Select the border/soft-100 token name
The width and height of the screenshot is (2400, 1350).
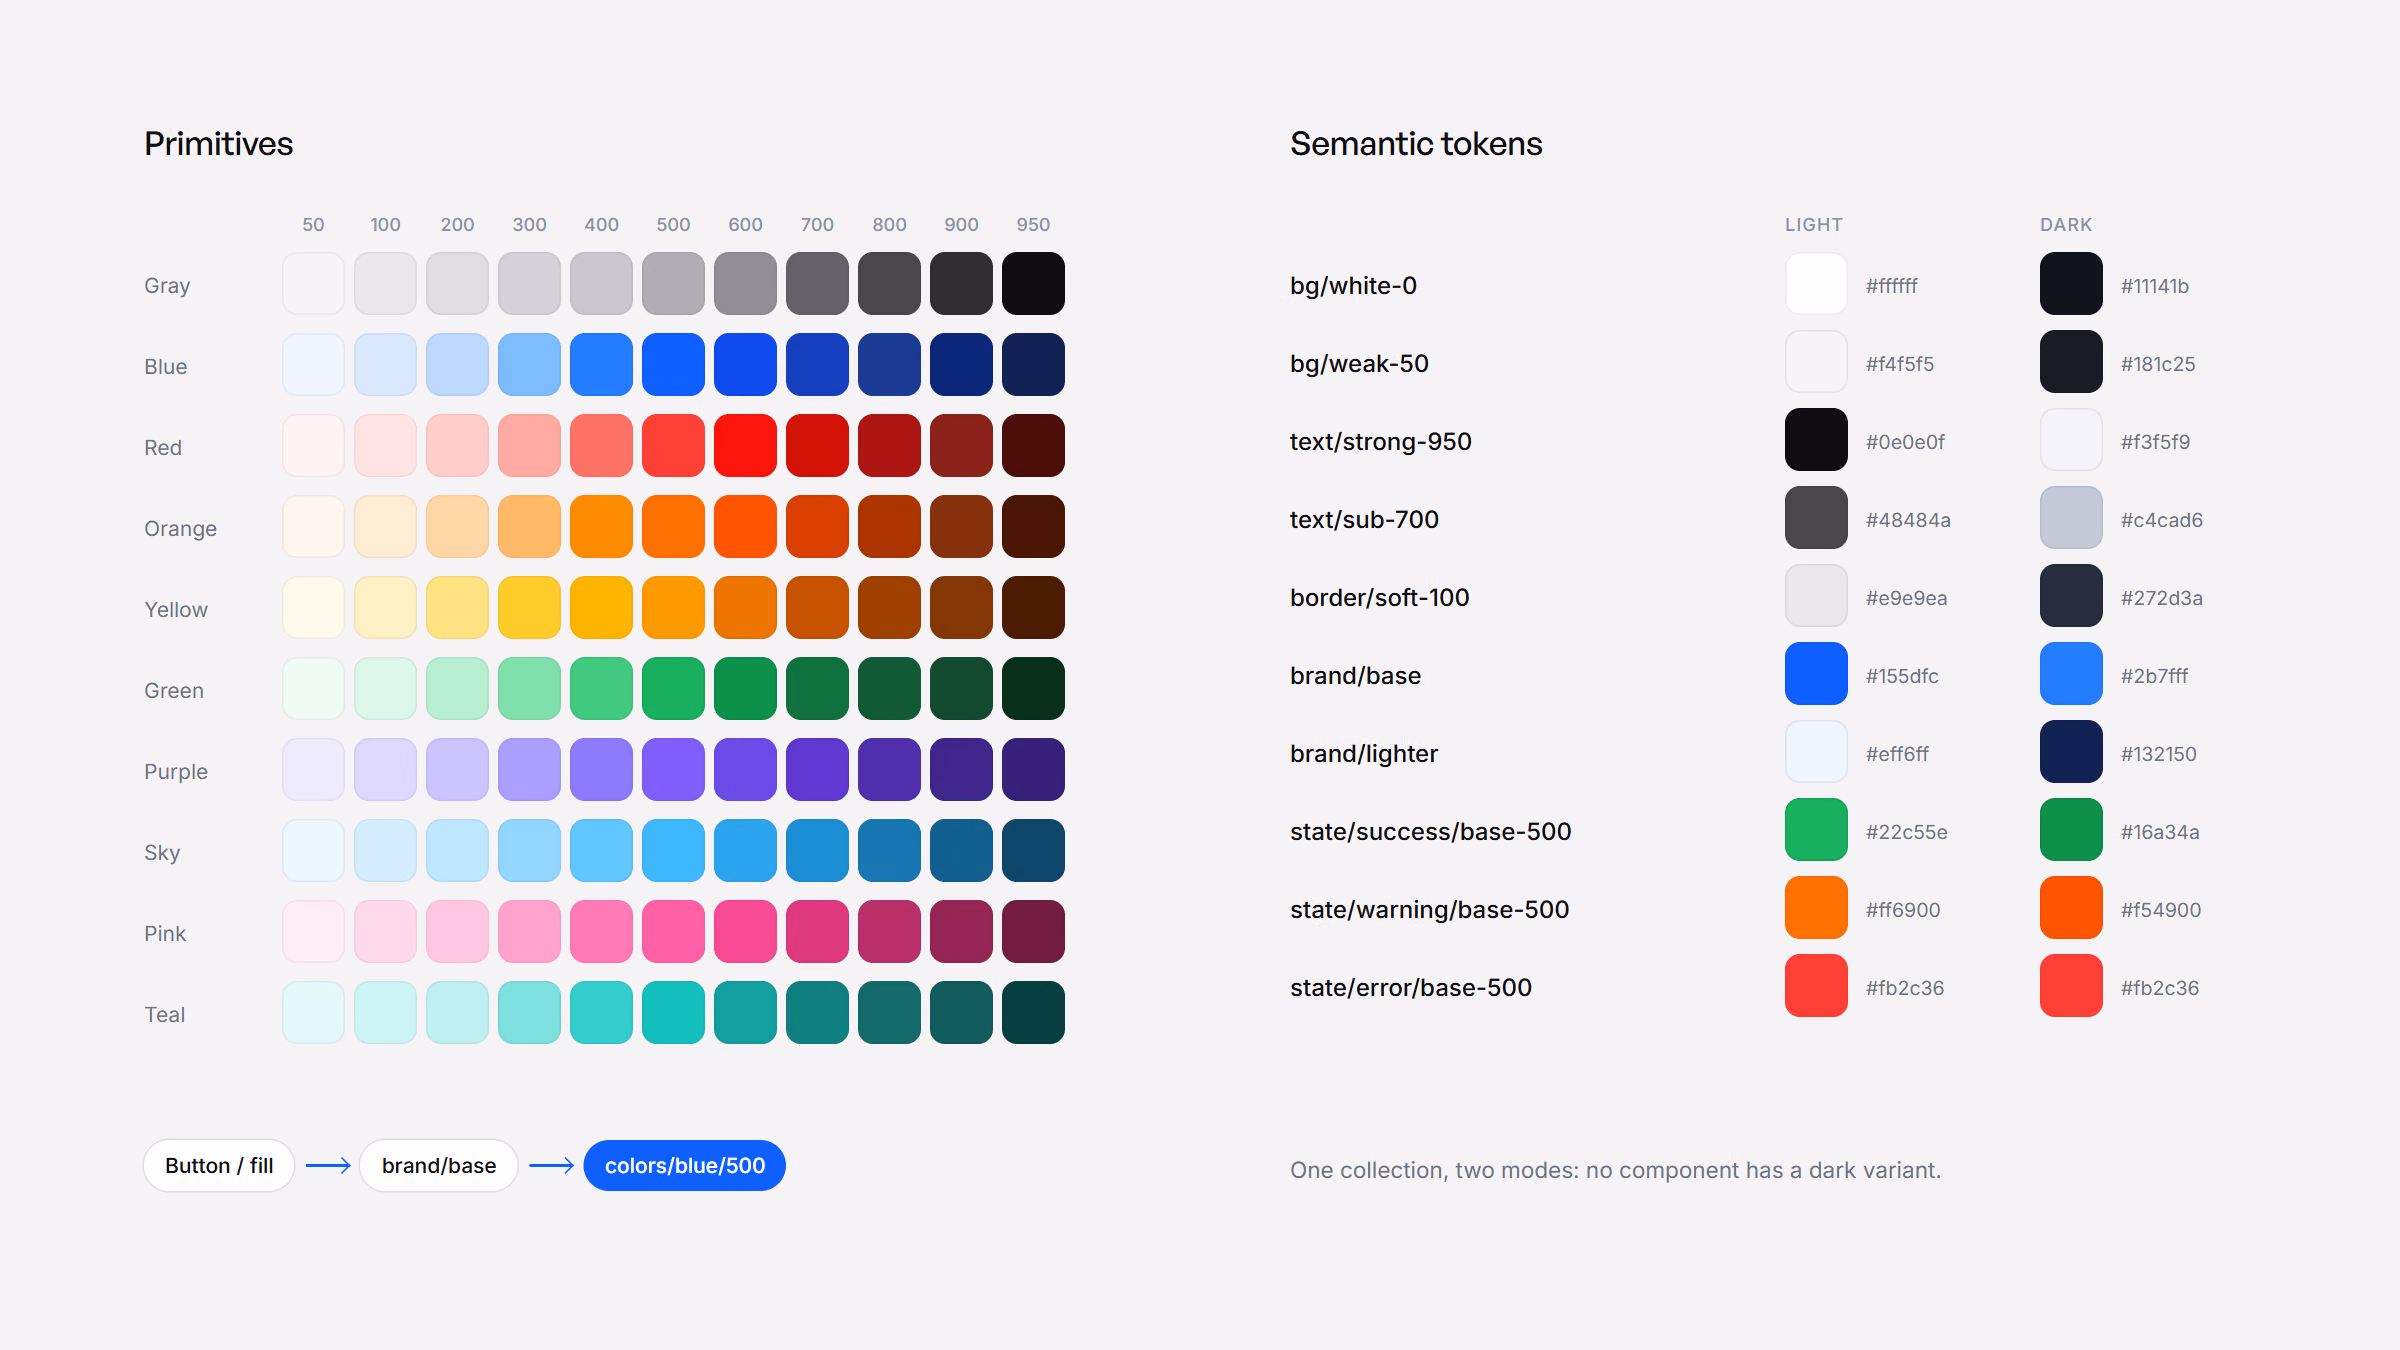point(1379,598)
